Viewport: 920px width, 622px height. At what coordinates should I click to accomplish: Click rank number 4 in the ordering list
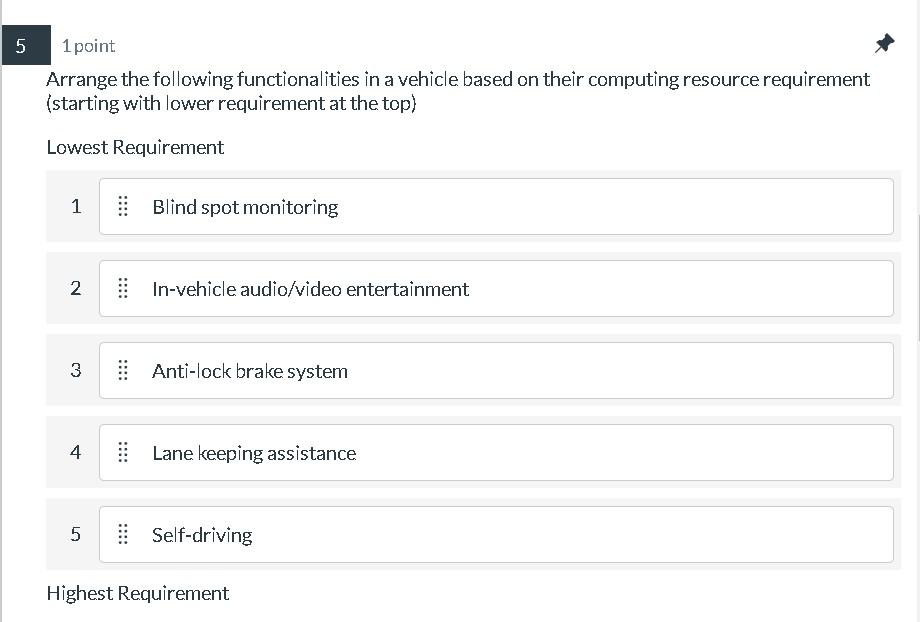coord(75,453)
